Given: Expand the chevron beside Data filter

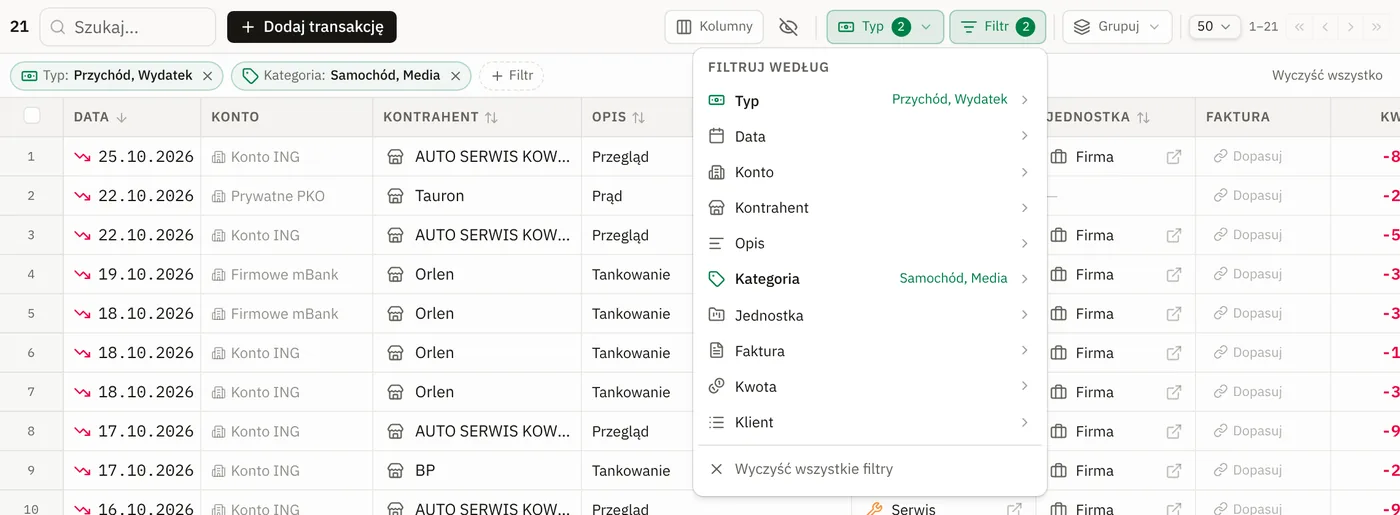Looking at the screenshot, I should tap(1024, 136).
